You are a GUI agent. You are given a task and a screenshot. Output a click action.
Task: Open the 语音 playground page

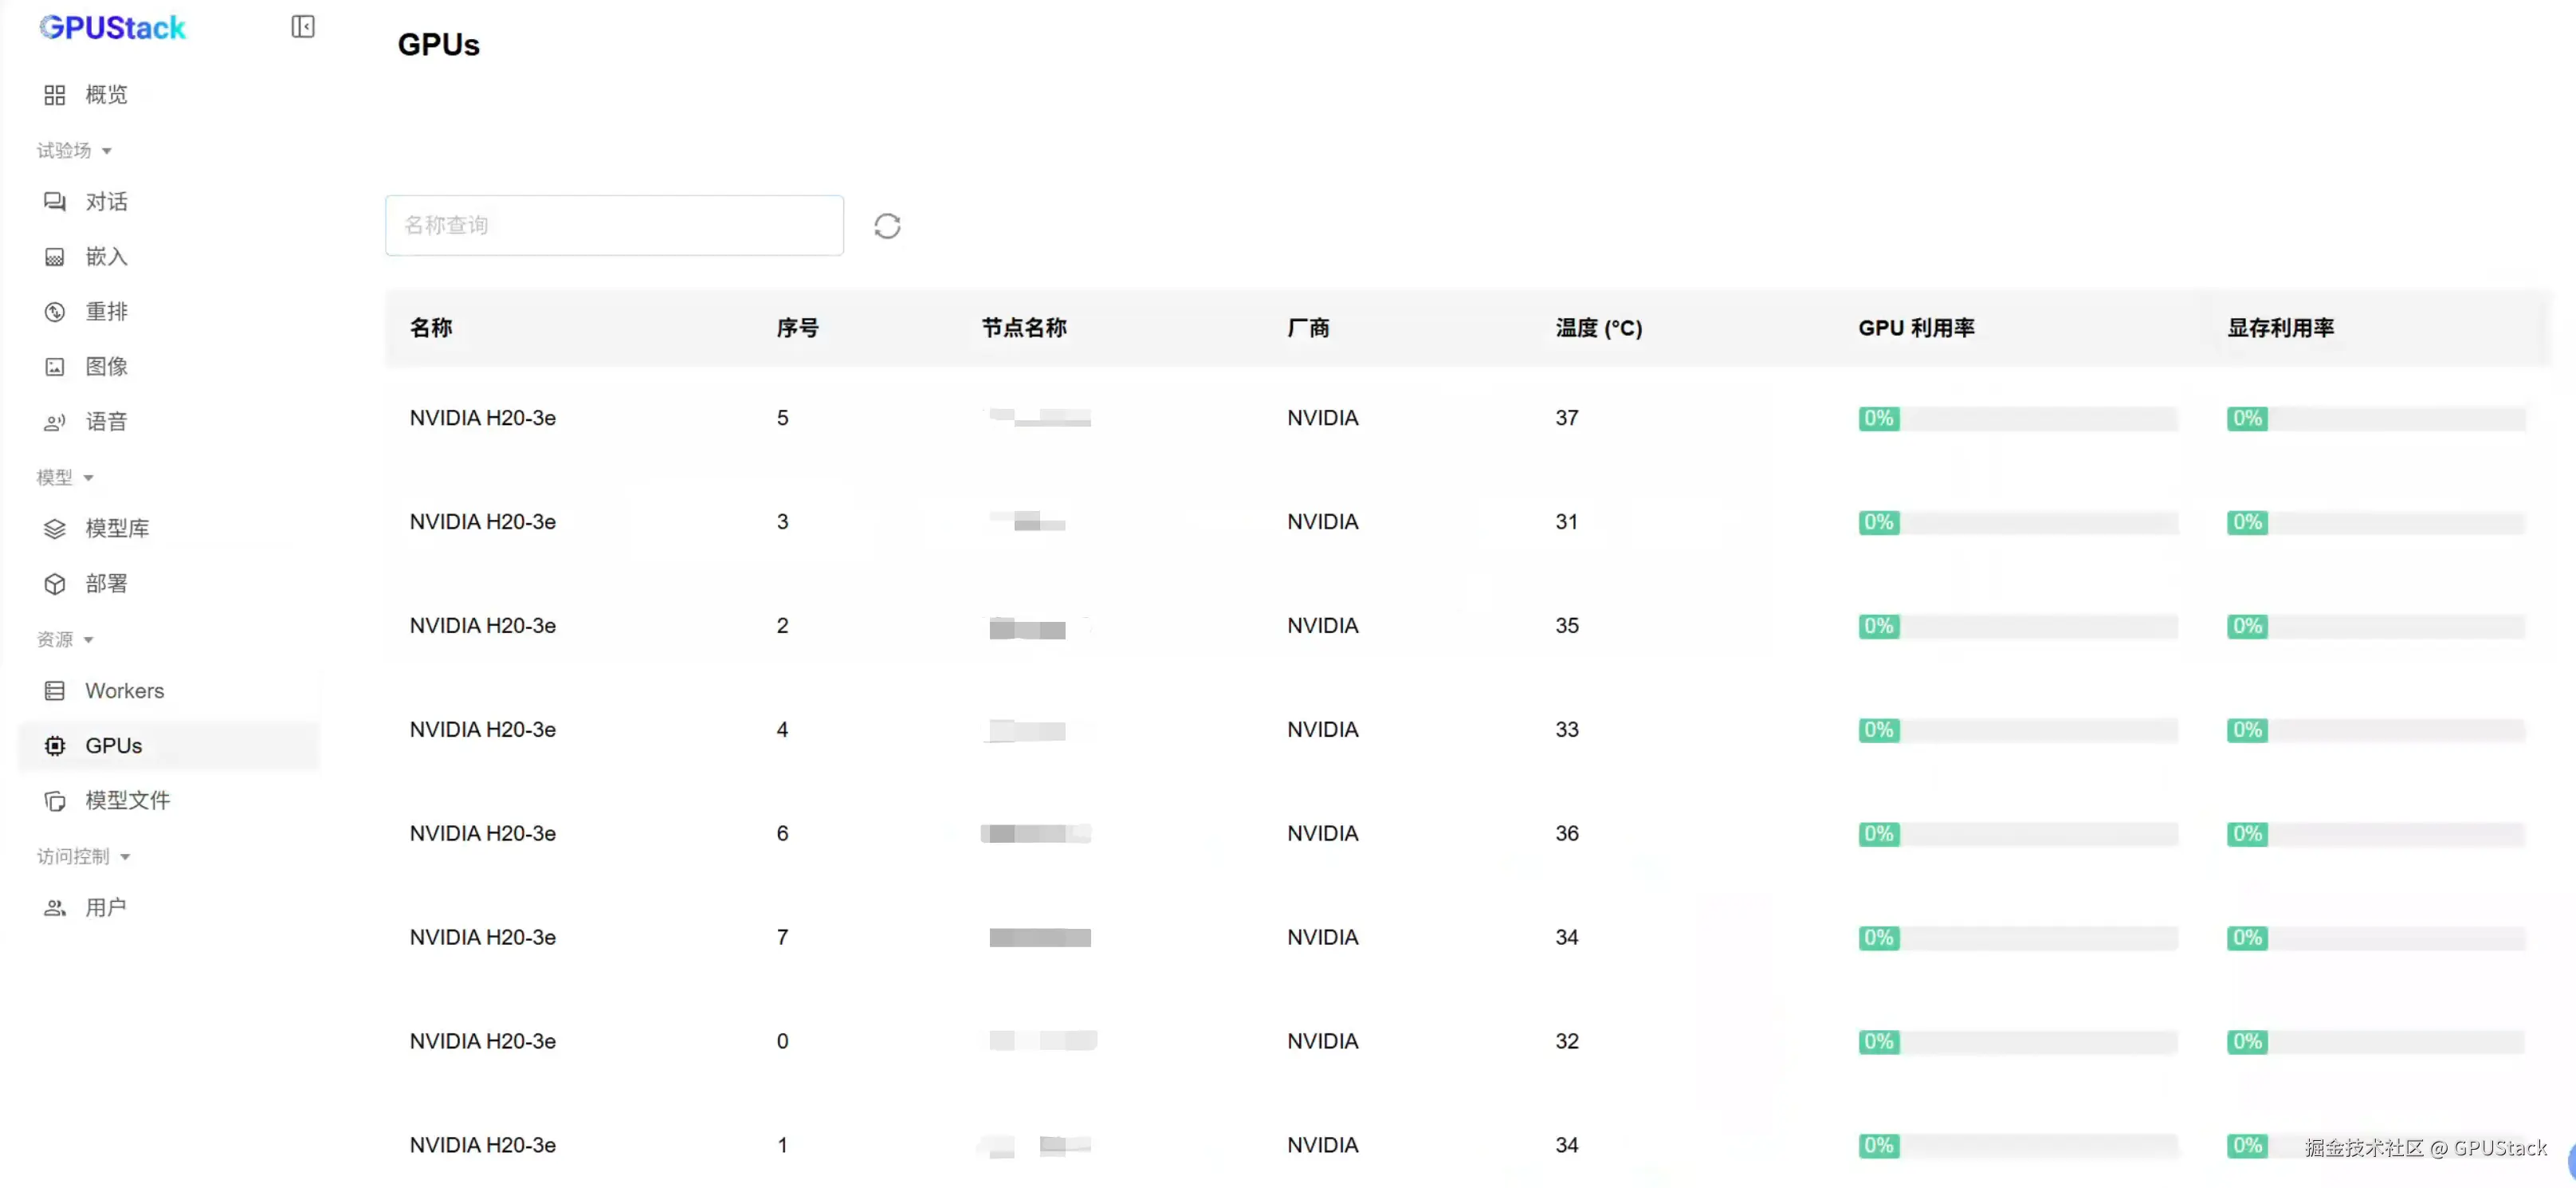pyautogui.click(x=168, y=422)
